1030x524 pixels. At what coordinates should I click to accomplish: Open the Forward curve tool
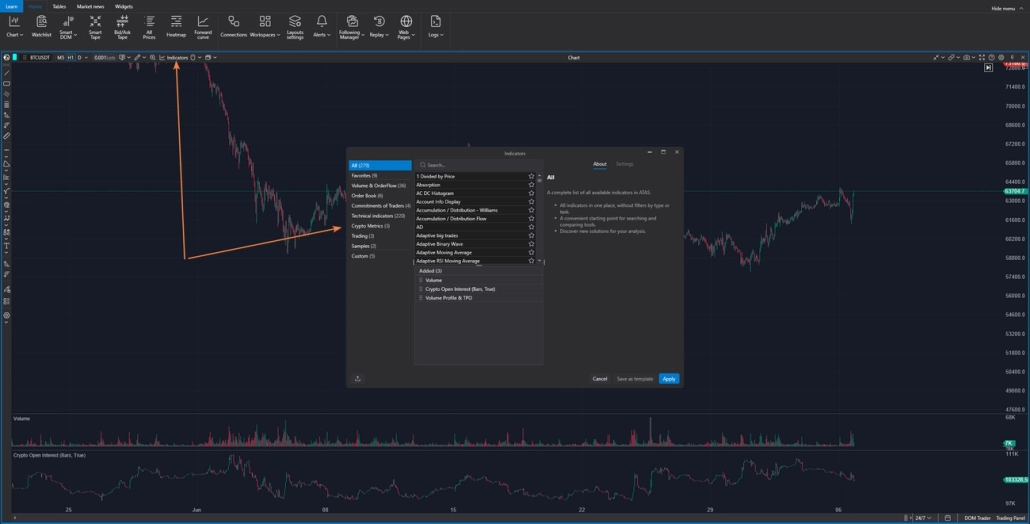point(203,27)
